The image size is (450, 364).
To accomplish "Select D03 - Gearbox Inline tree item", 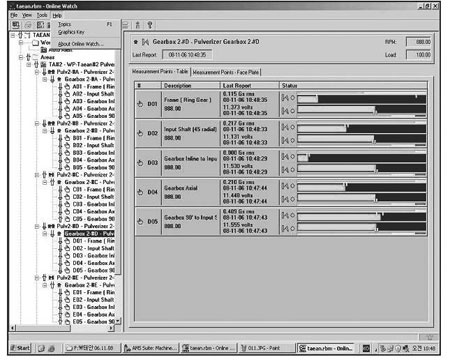I will coord(94,256).
